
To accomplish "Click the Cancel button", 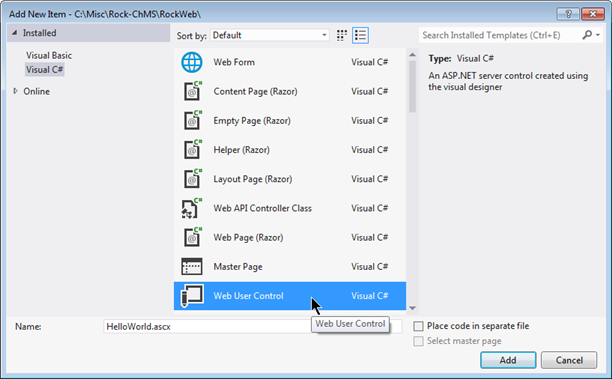I will tap(569, 360).
